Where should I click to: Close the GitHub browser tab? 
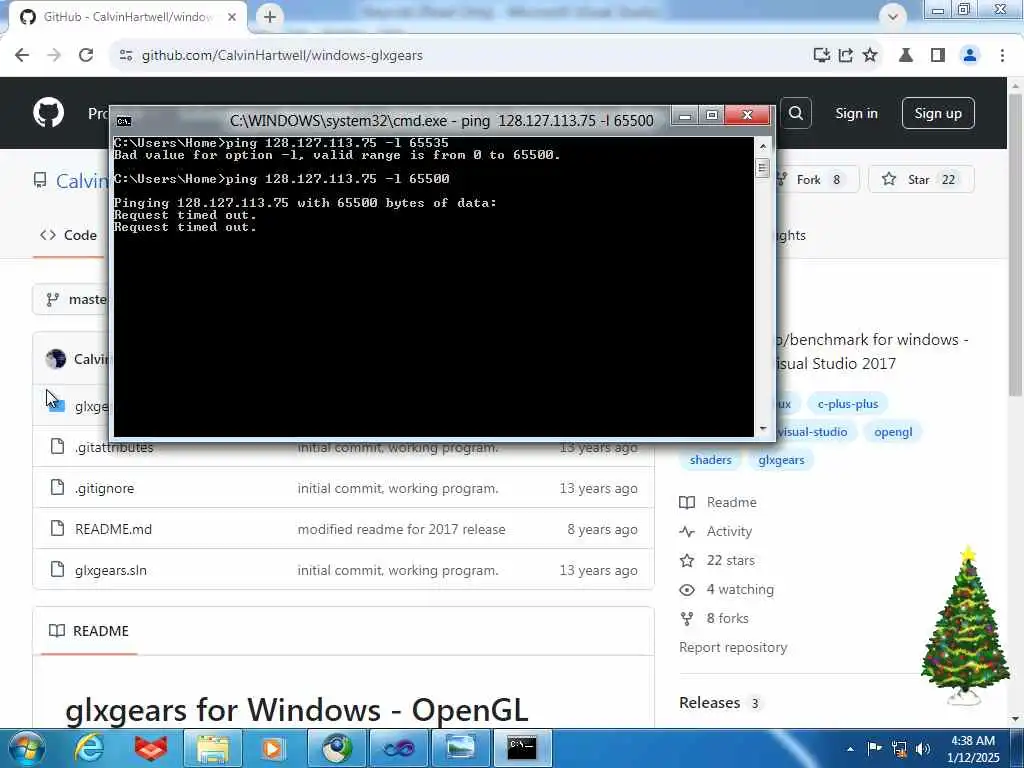232,17
